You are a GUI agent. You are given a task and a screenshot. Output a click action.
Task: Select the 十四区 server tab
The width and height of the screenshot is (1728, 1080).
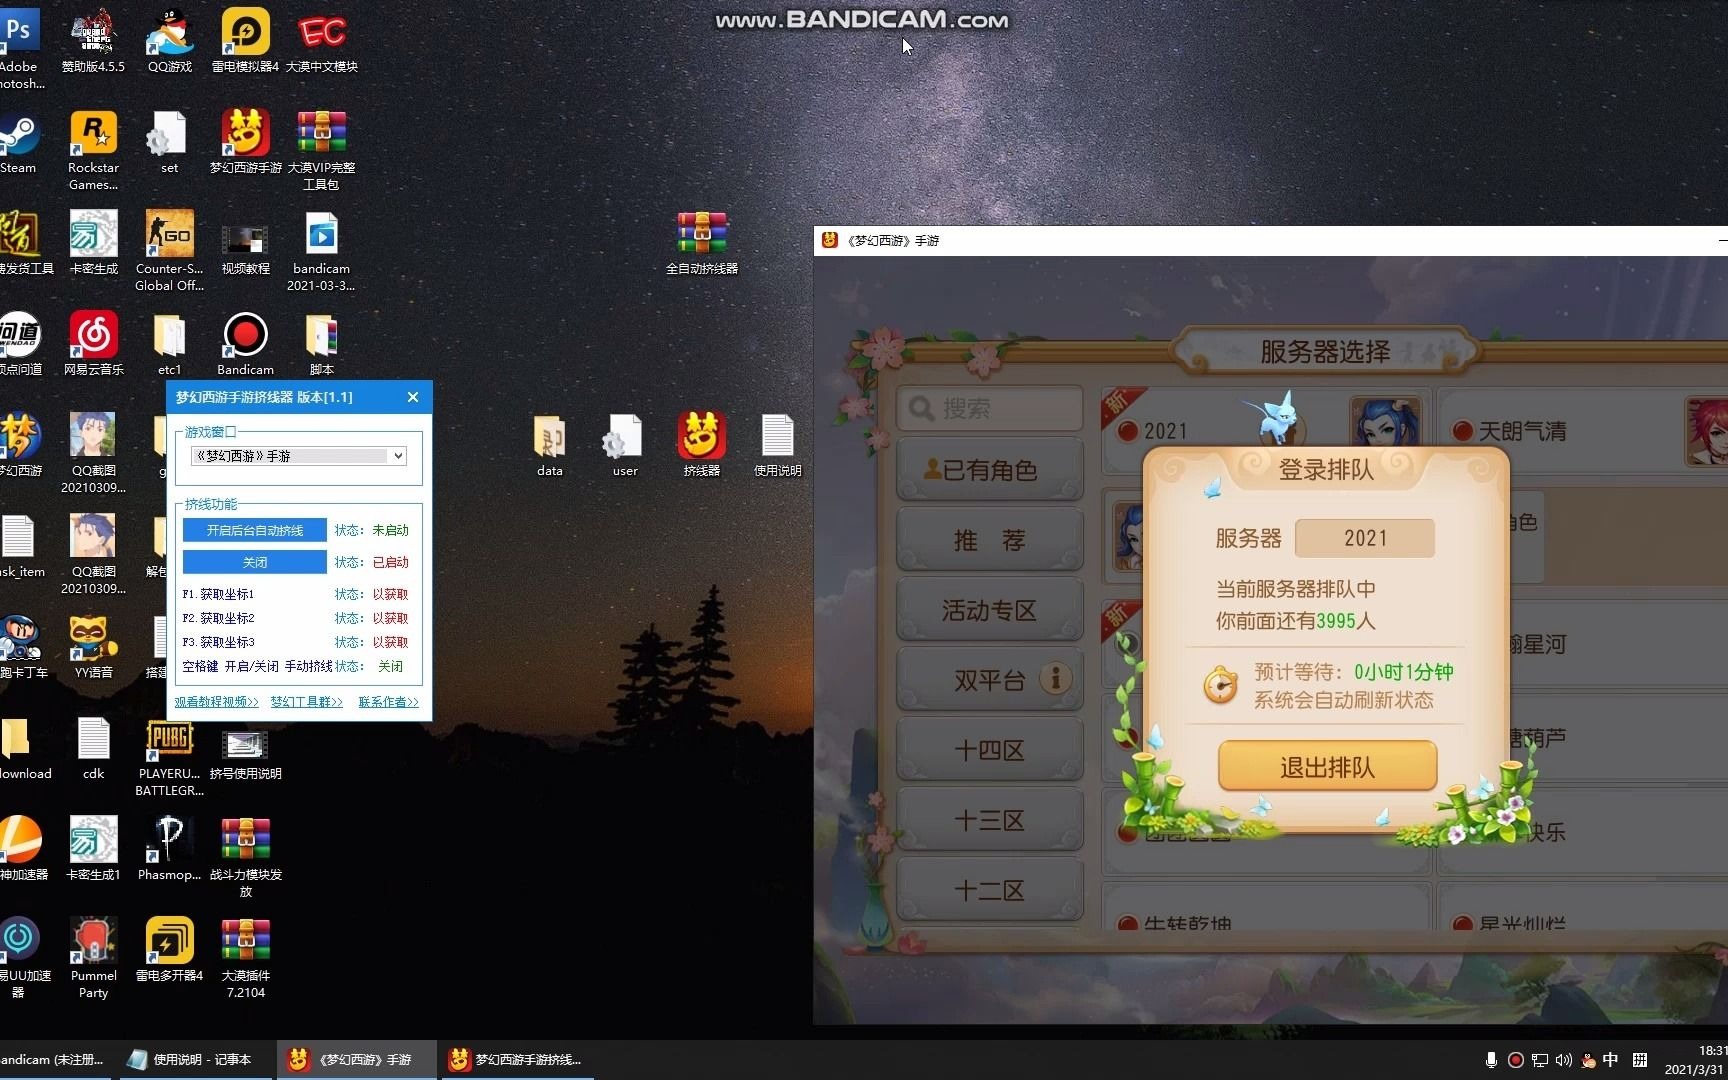click(x=990, y=750)
